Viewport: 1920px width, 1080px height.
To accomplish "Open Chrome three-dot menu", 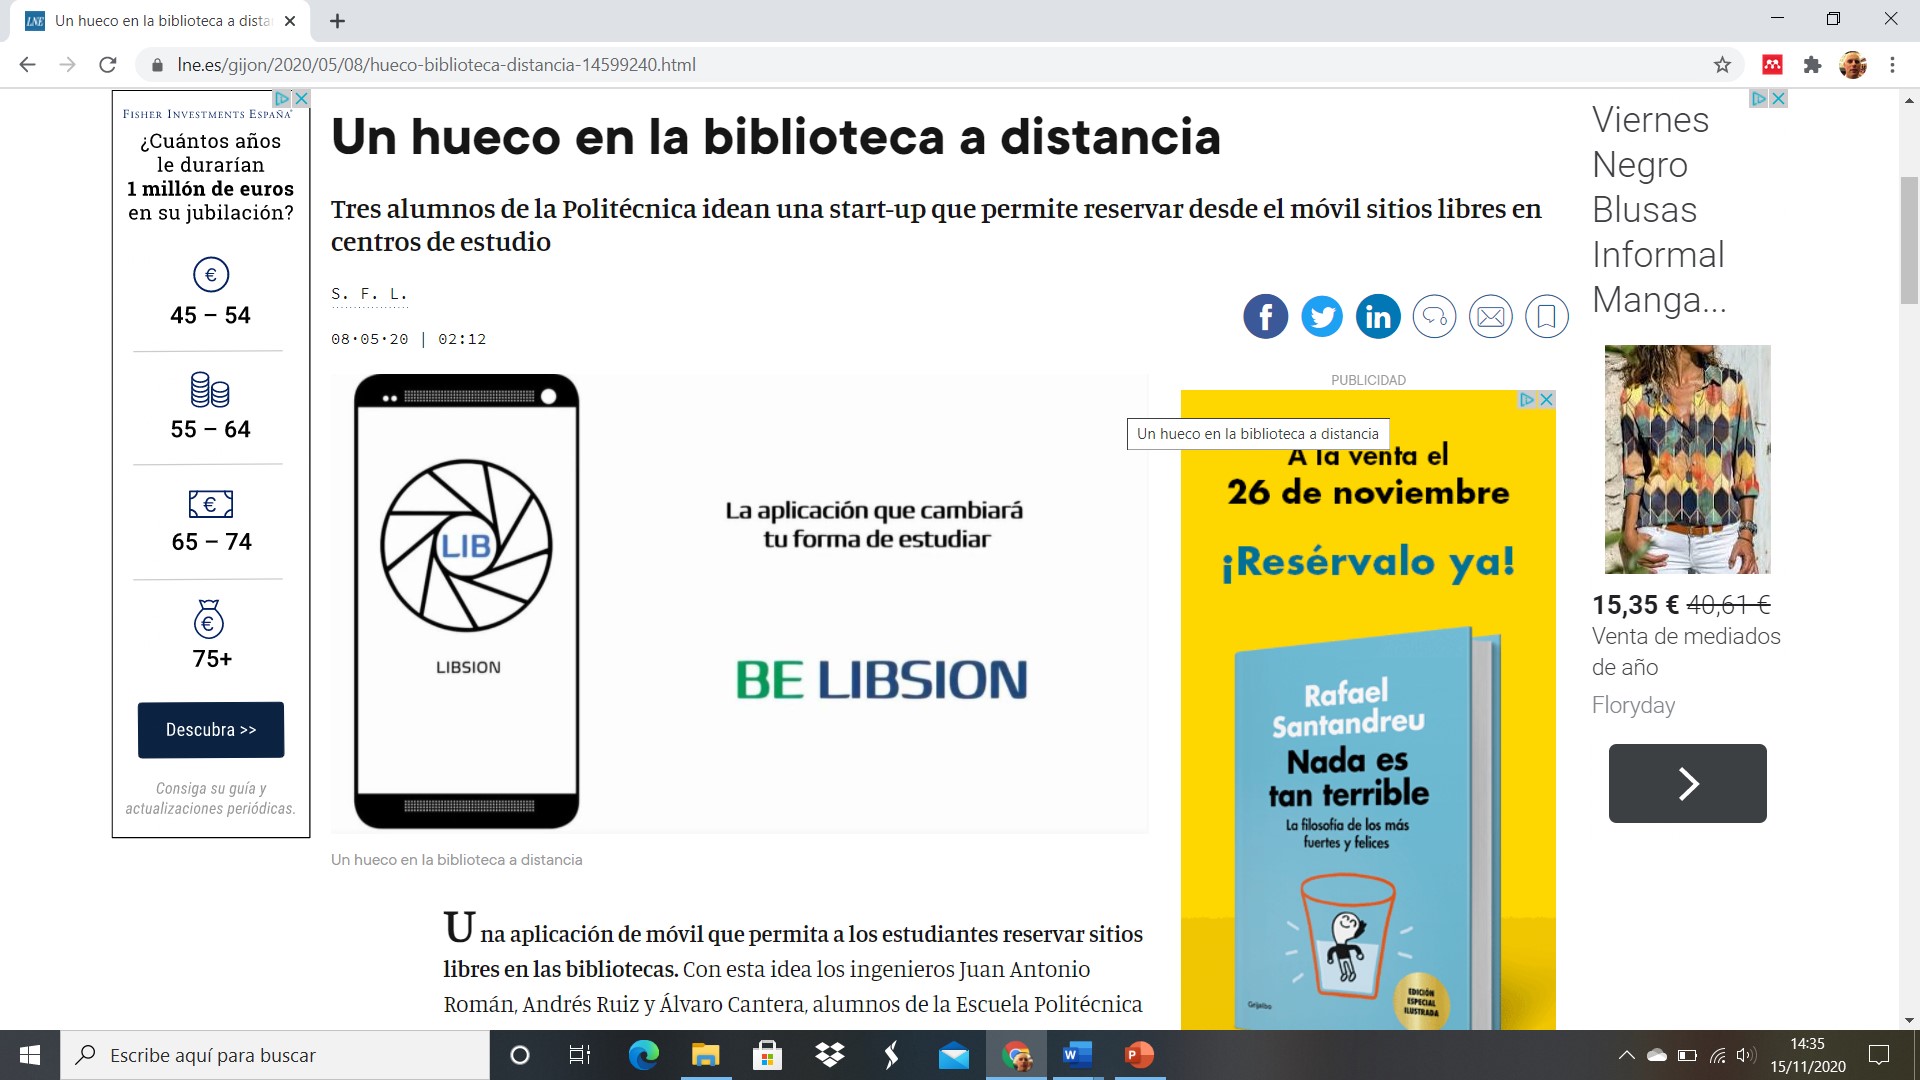I will [x=1892, y=65].
